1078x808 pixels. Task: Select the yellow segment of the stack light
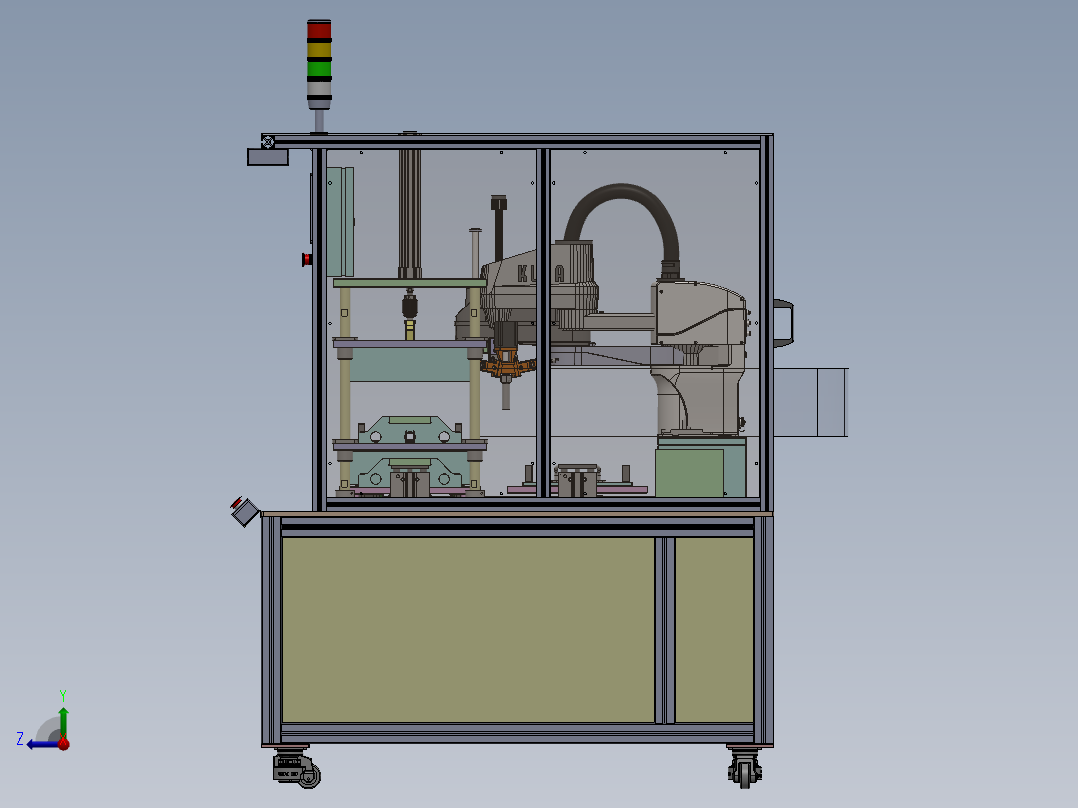(x=319, y=50)
